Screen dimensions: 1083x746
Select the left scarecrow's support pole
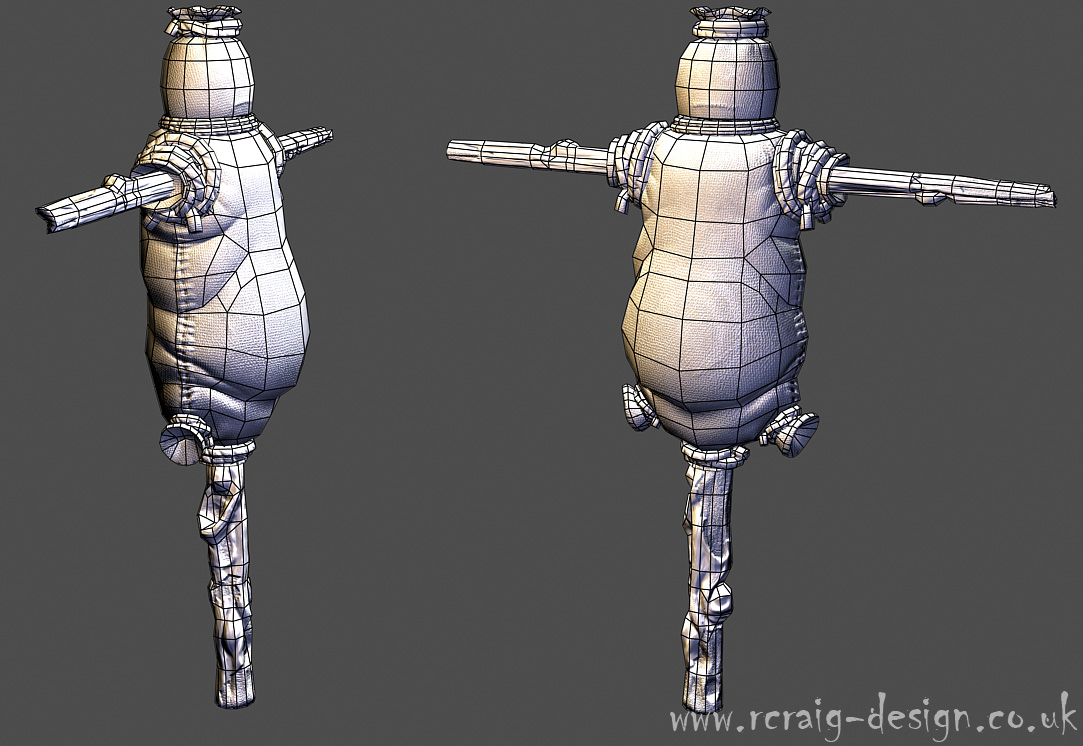[x=228, y=580]
